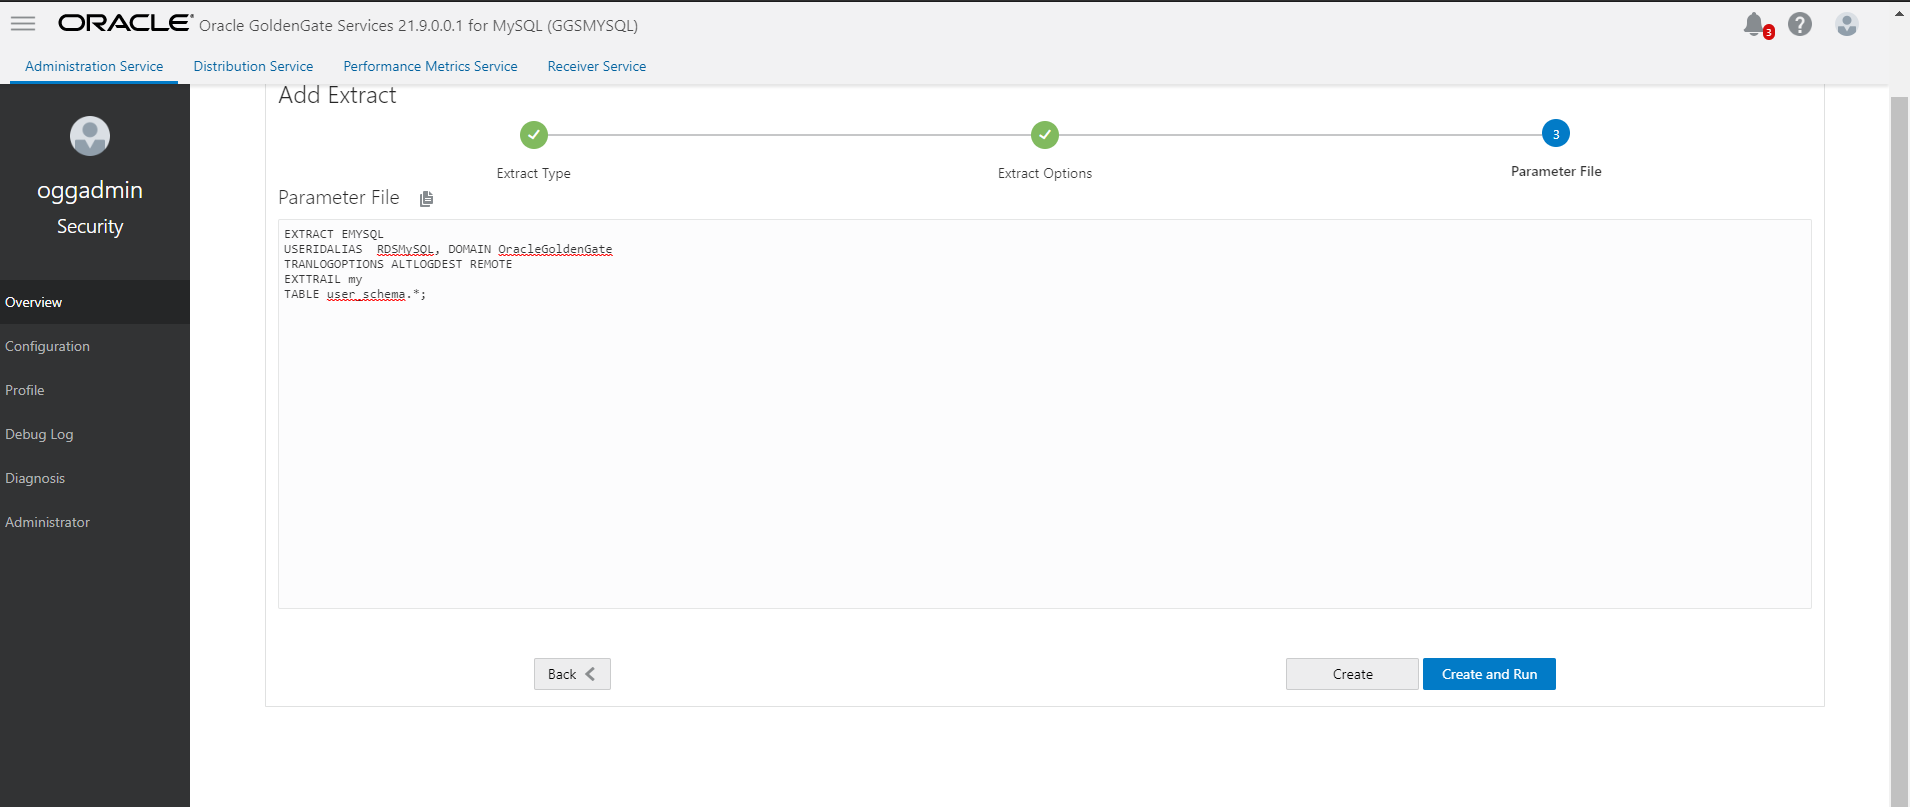This screenshot has height=807, width=1910.
Task: Go to the completed Extract Options step
Action: tap(1045, 134)
